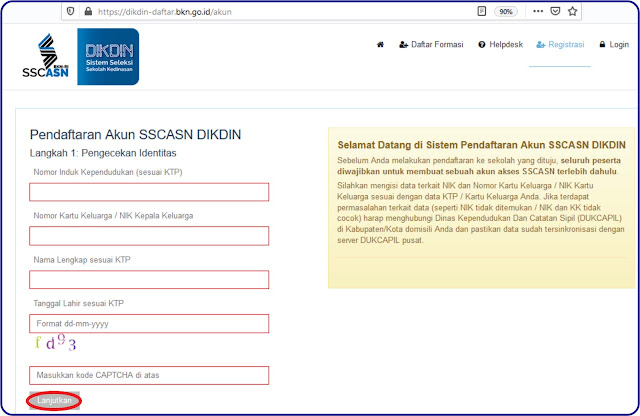Open the page actions three-dot menu
Image resolution: width=640 pixels, height=416 pixels.
point(538,11)
